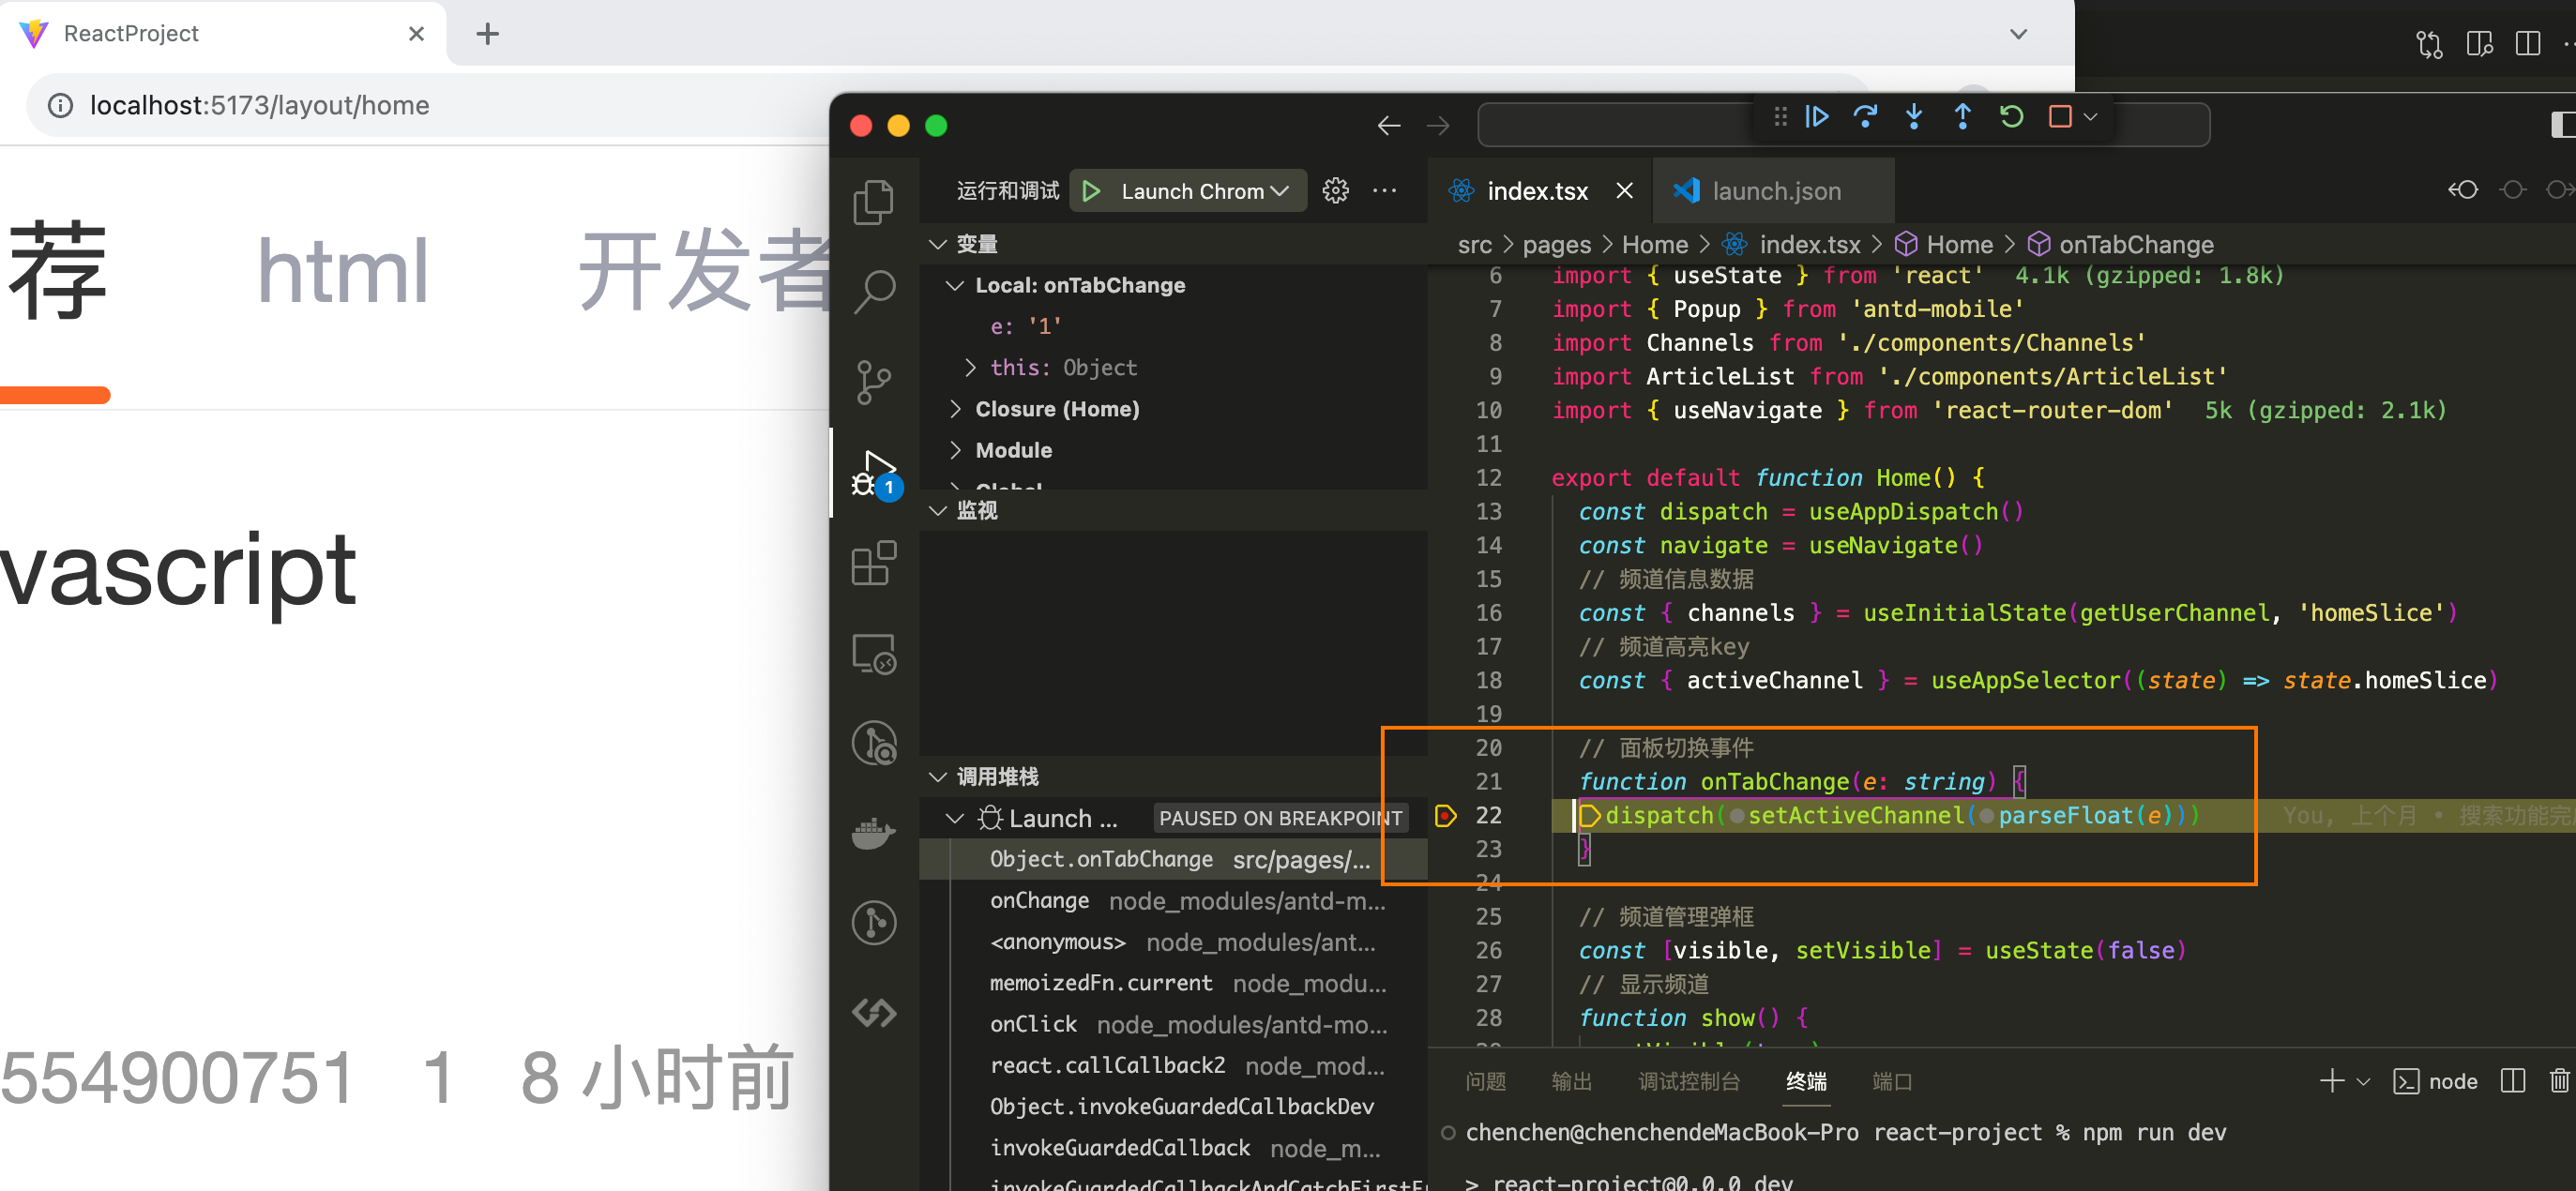
Task: Select the Object.invokeGuardedCallbackDev stack frame
Action: (1174, 1107)
